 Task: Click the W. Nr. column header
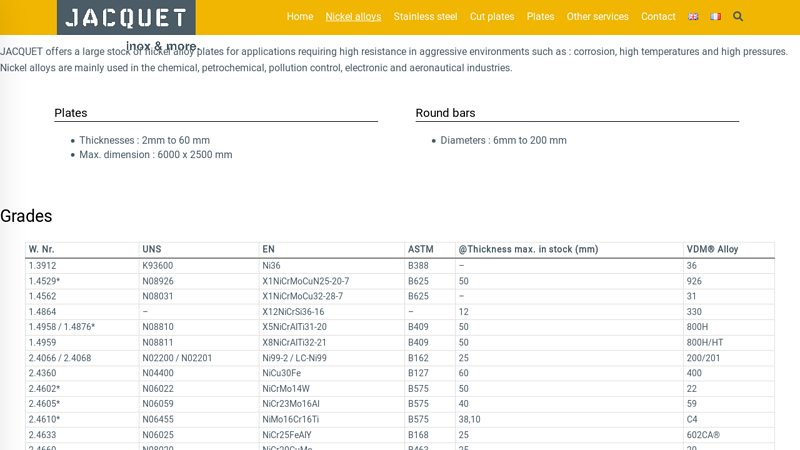point(42,250)
